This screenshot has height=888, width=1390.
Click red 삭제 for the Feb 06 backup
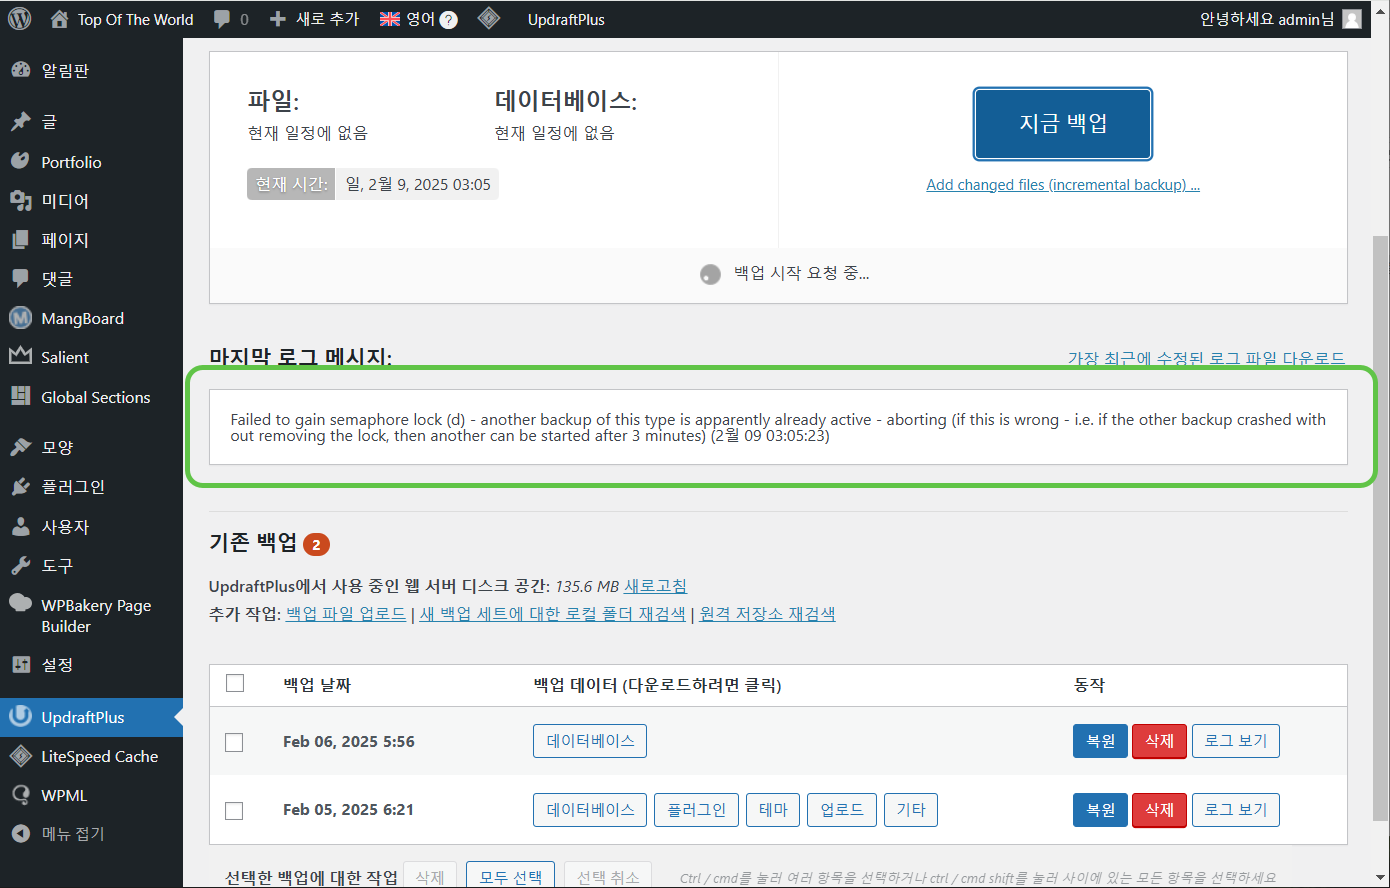click(x=1159, y=741)
